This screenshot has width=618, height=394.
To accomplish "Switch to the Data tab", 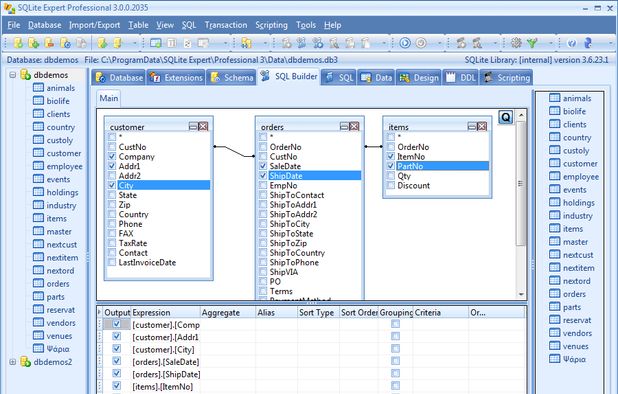I will pos(376,78).
